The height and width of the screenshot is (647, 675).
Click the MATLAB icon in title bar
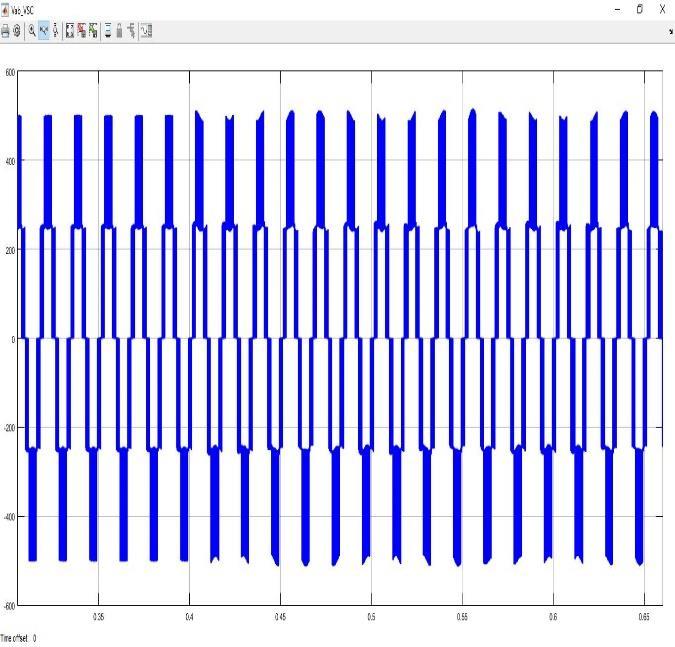coord(5,9)
